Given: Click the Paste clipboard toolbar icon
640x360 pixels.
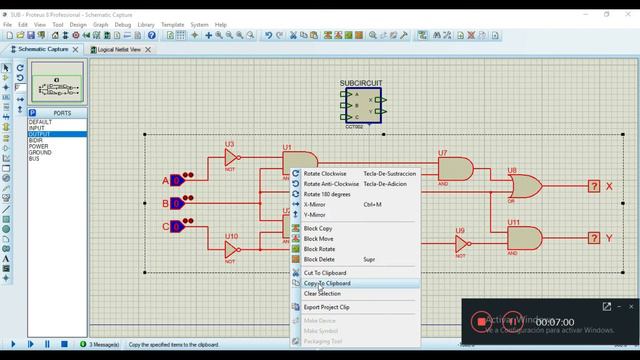Looking at the screenshot, I should 314,36.
